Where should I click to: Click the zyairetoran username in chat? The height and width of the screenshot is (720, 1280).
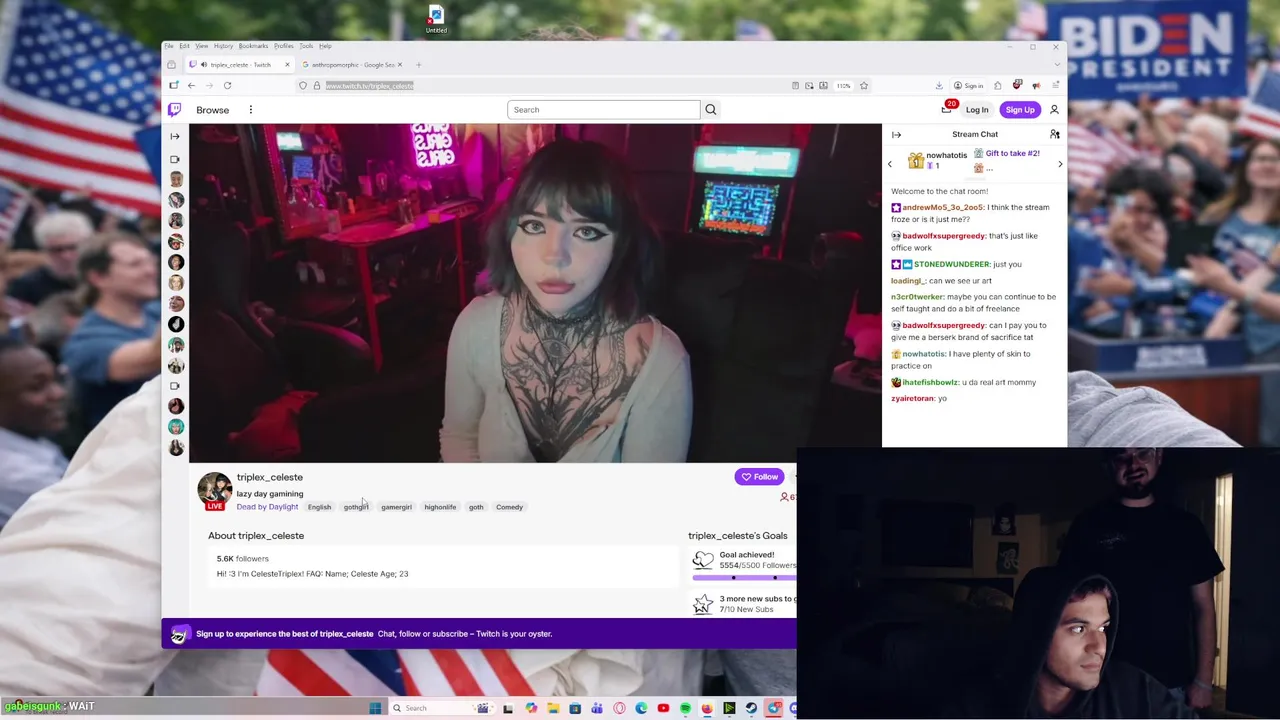tap(912, 398)
